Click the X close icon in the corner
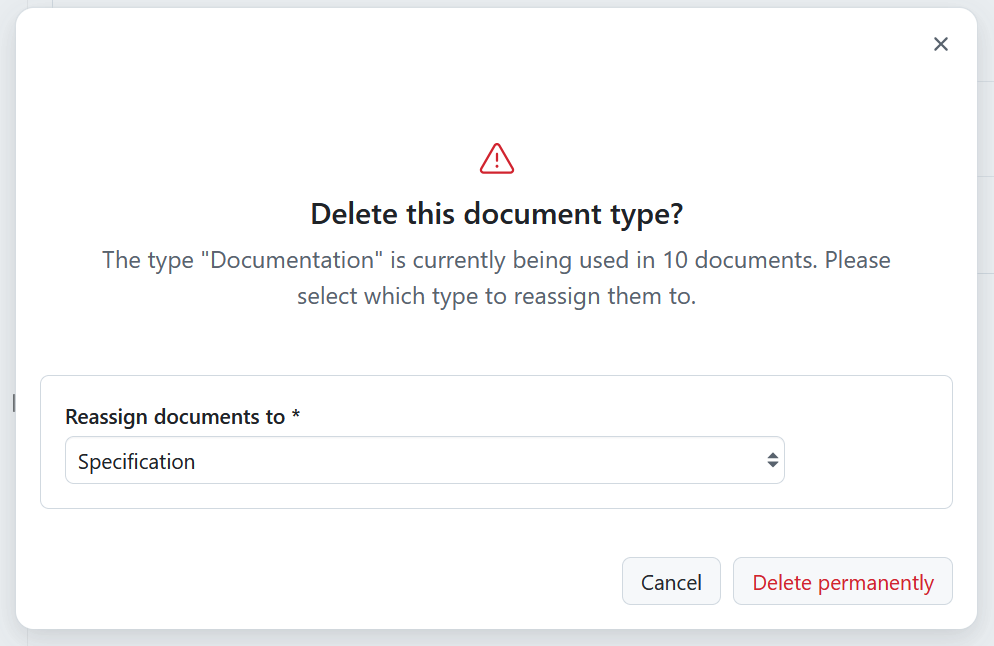Image resolution: width=994 pixels, height=646 pixels. (940, 44)
